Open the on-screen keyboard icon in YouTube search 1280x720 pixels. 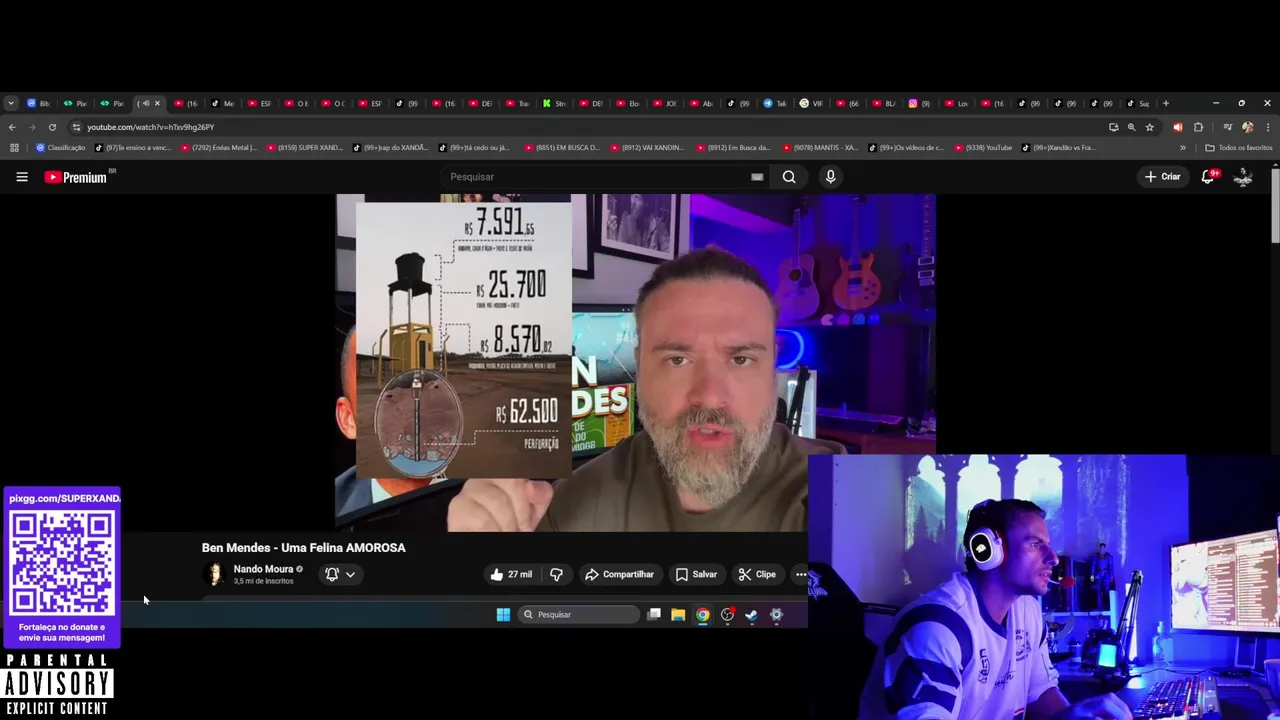pos(757,177)
